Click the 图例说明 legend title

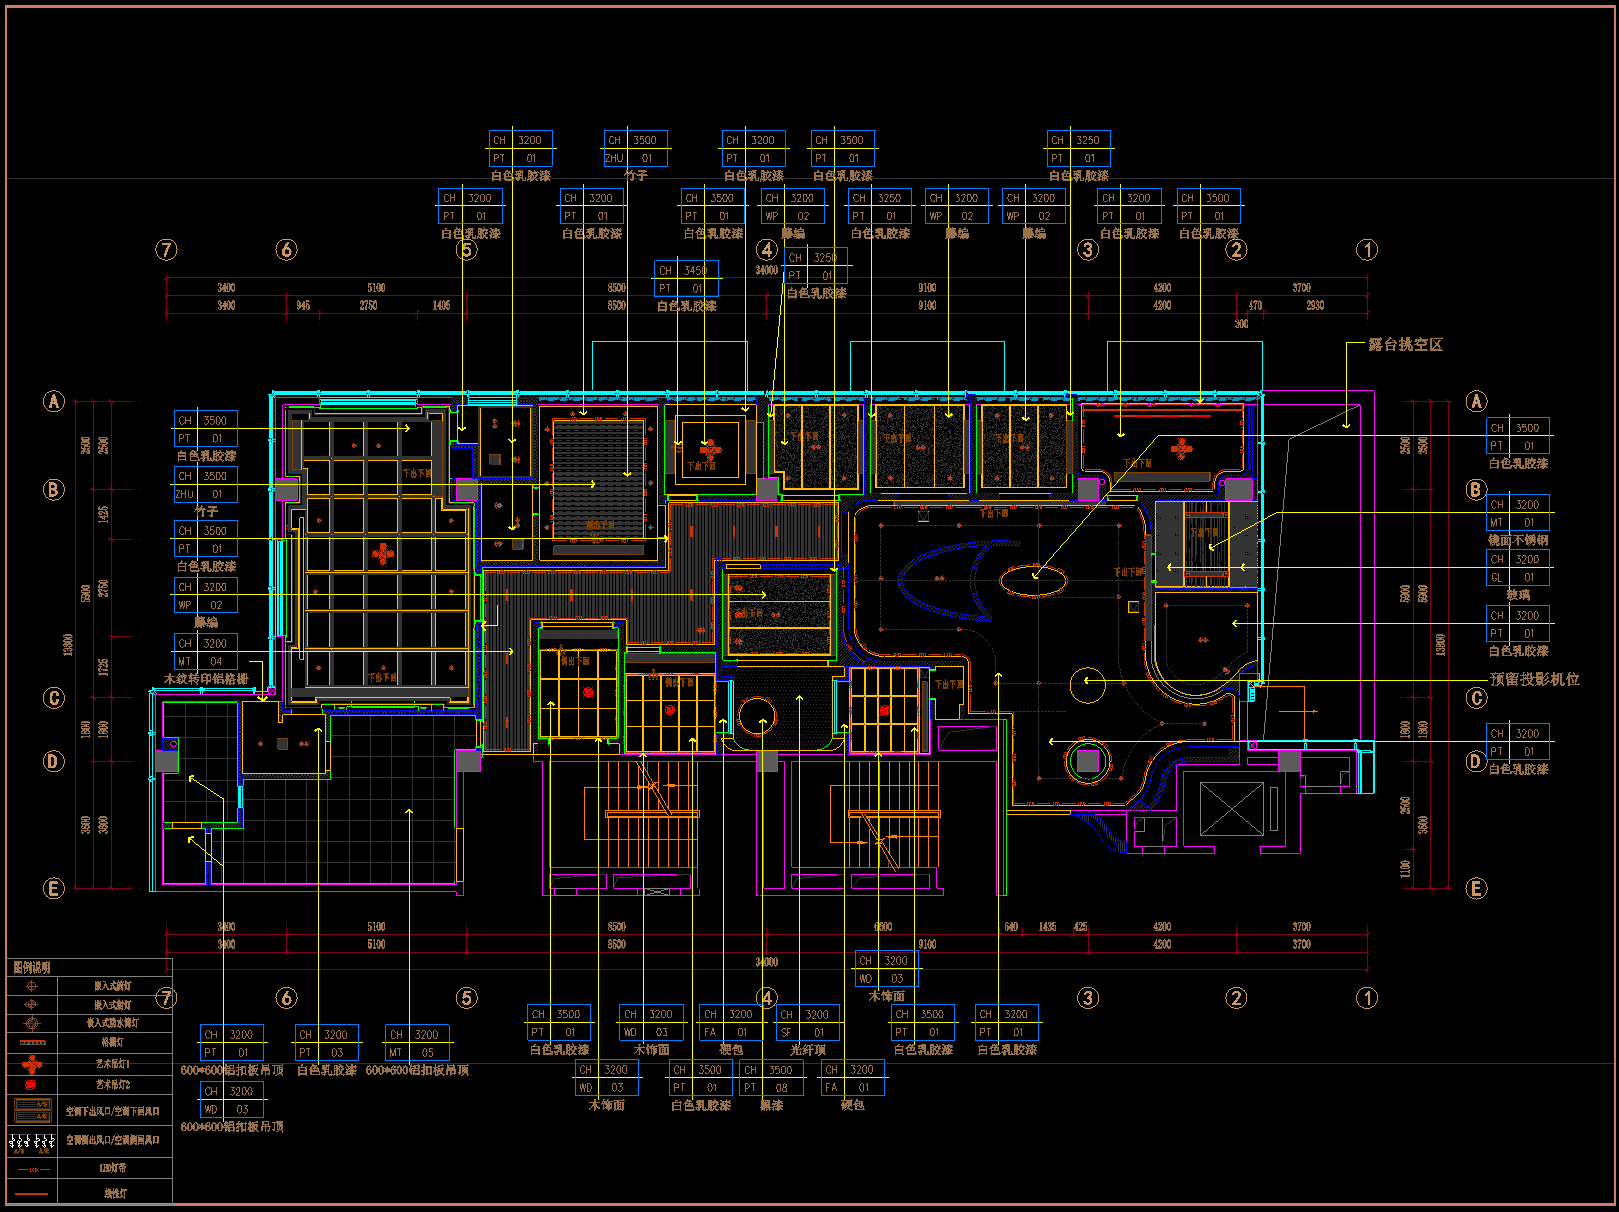click(x=32, y=967)
